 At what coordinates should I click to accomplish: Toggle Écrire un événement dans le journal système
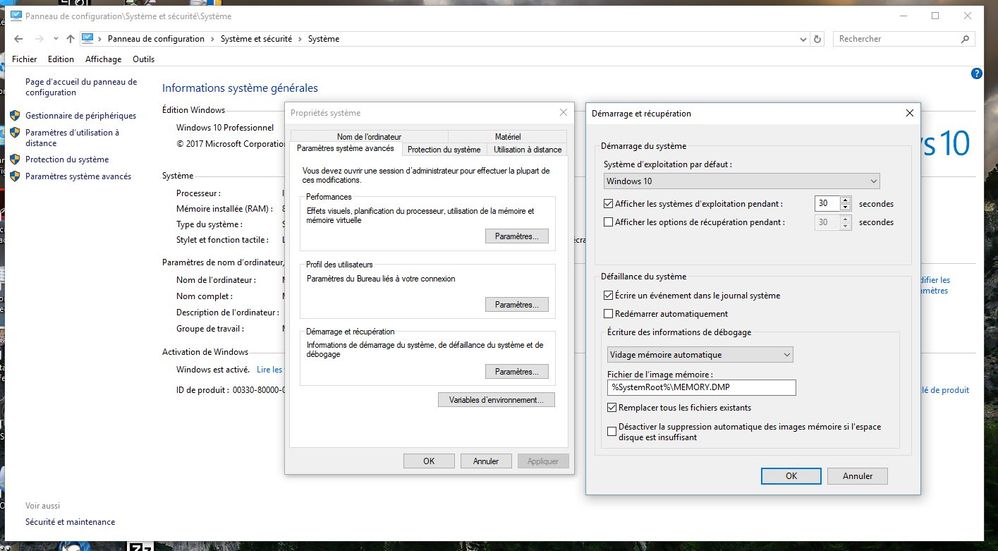click(x=608, y=296)
